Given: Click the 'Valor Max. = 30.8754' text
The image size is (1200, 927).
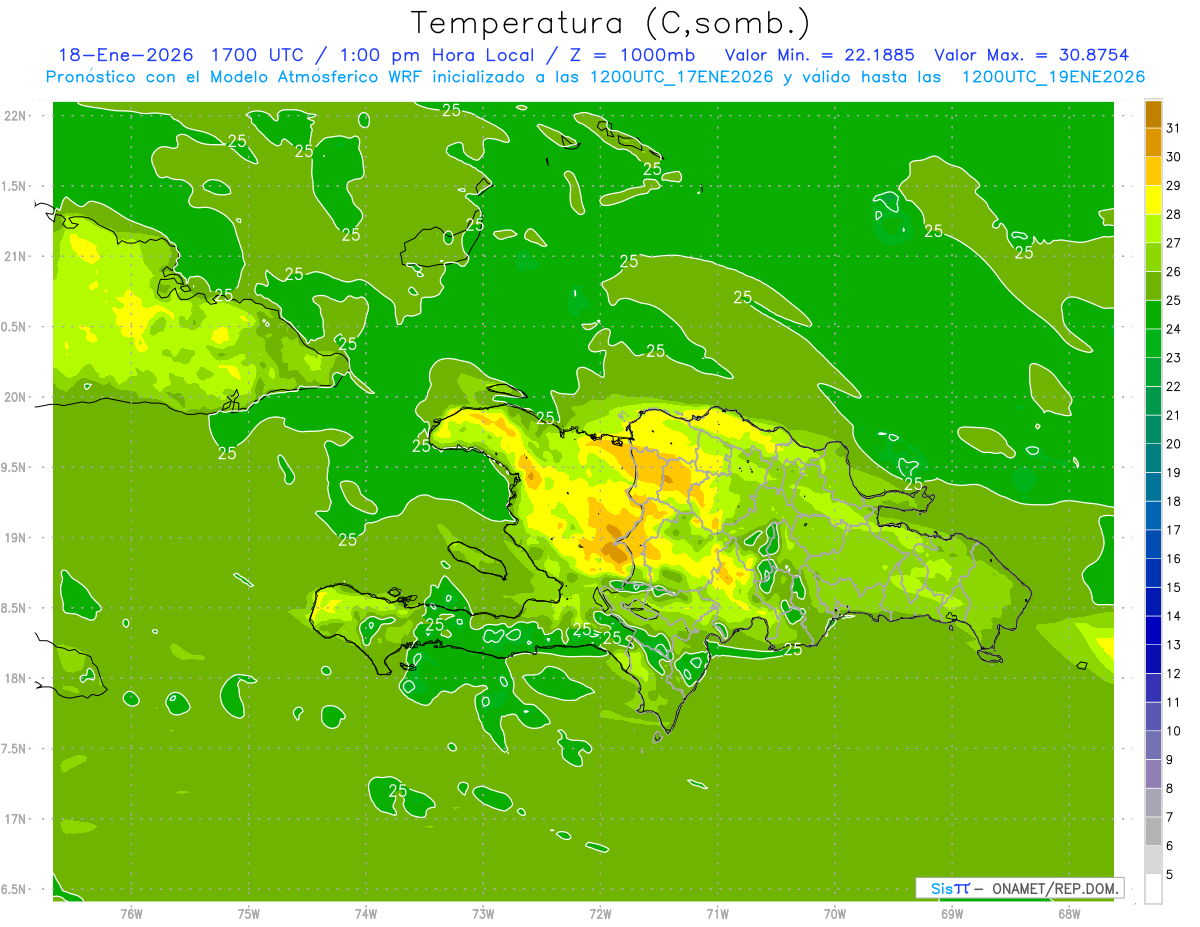Looking at the screenshot, I should 1031,55.
